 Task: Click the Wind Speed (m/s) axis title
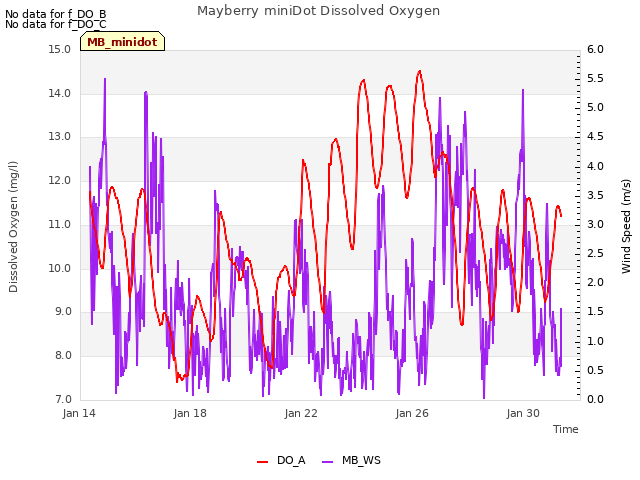click(x=626, y=226)
